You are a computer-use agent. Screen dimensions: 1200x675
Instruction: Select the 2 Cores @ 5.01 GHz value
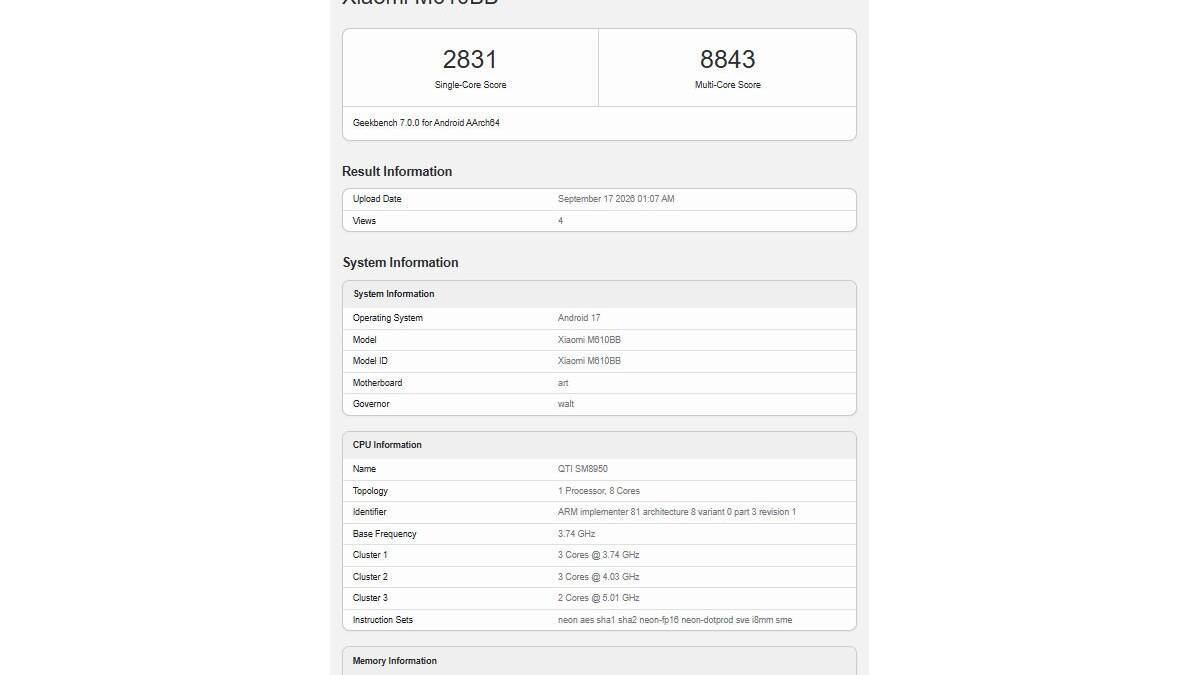click(x=599, y=598)
